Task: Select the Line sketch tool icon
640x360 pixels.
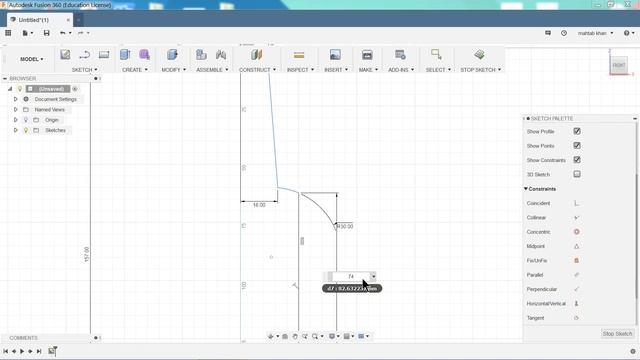Action: point(84,55)
